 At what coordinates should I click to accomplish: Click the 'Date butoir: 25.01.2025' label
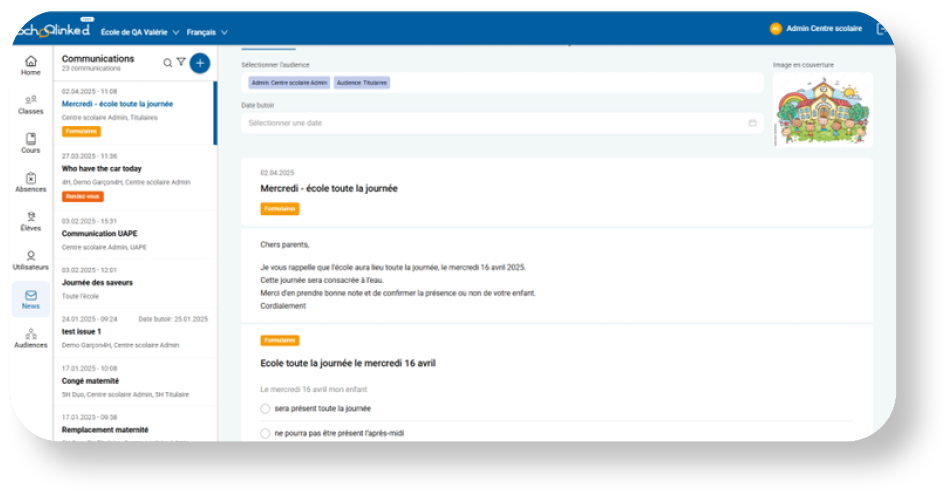[x=173, y=319]
